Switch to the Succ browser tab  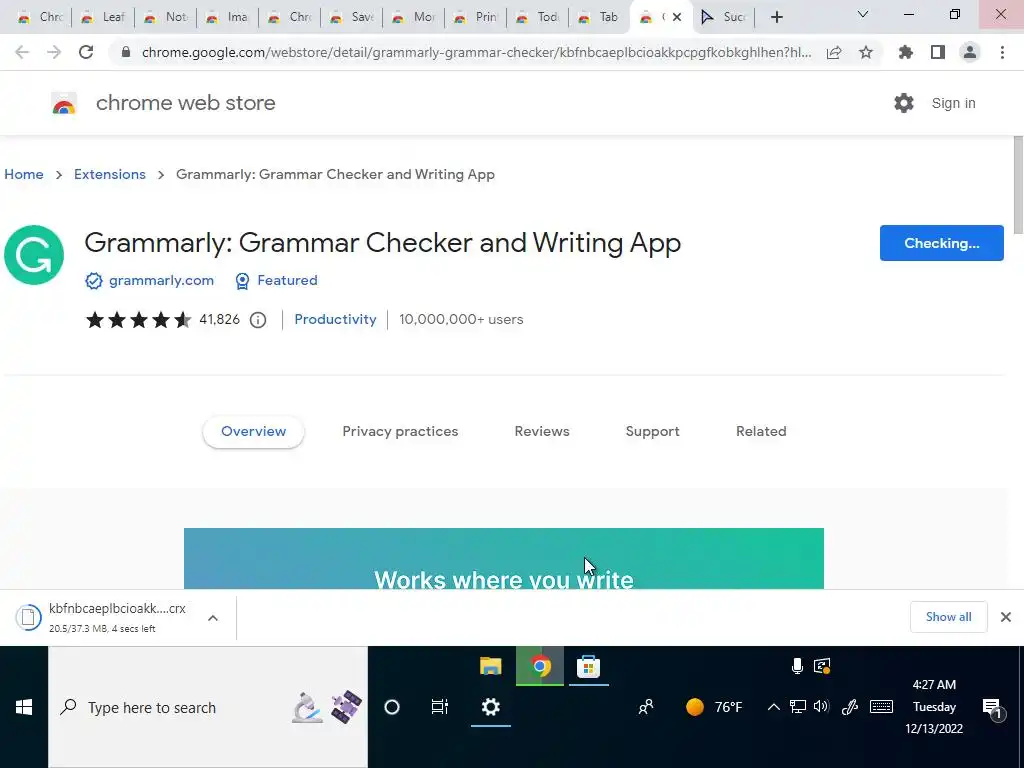724,17
